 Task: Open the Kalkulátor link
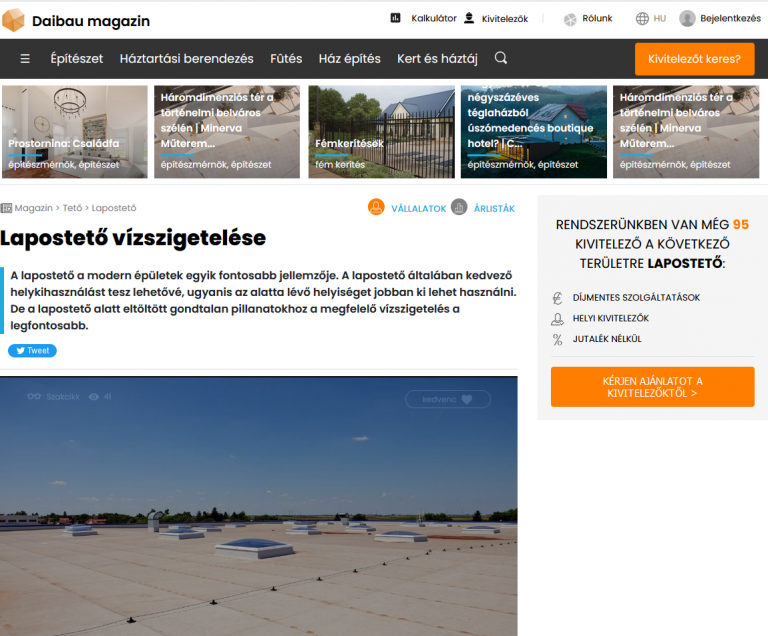coord(433,18)
